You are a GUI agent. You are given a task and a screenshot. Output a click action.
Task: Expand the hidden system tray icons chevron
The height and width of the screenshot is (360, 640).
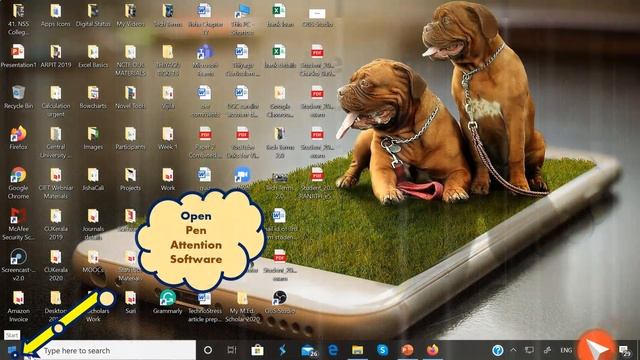tap(513, 350)
